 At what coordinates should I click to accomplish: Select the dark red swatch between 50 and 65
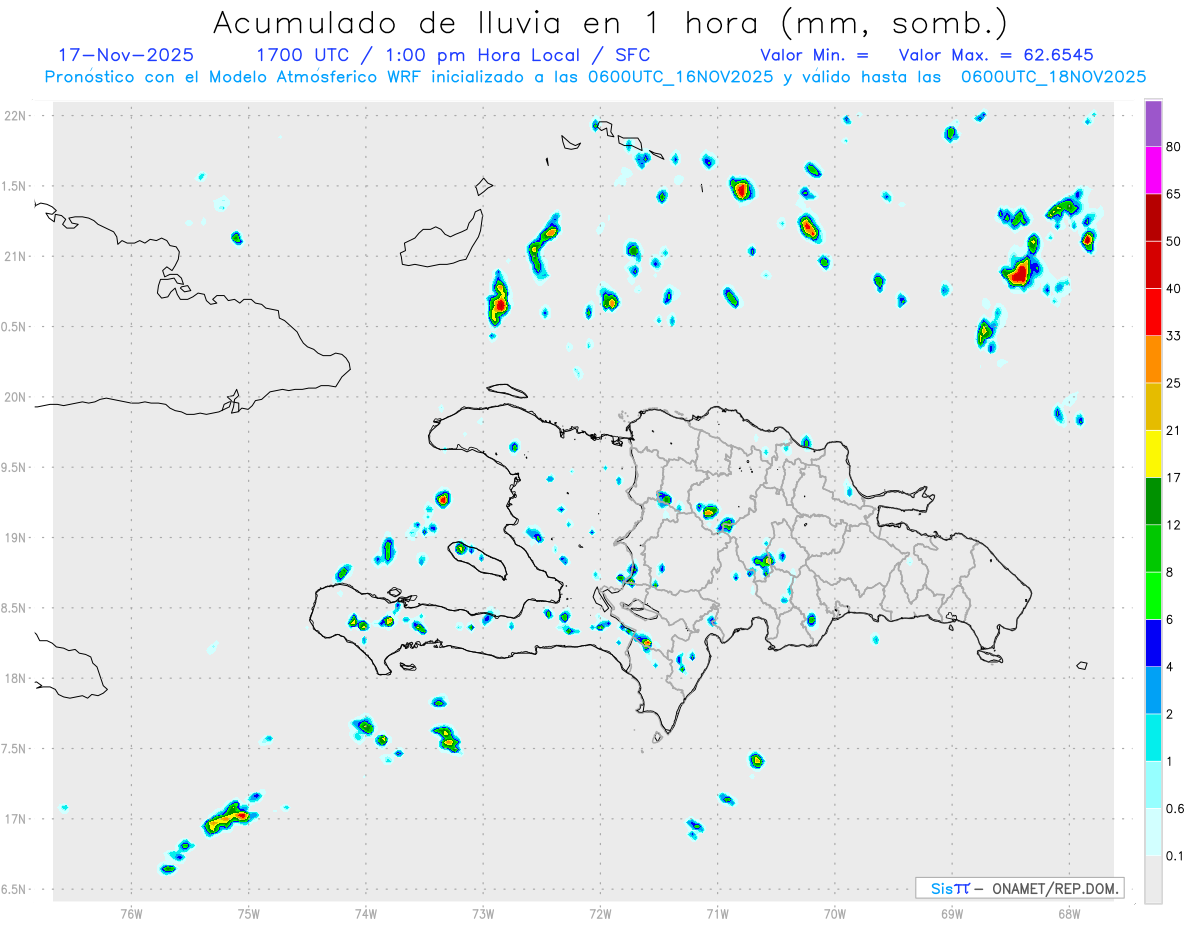coord(1153,217)
